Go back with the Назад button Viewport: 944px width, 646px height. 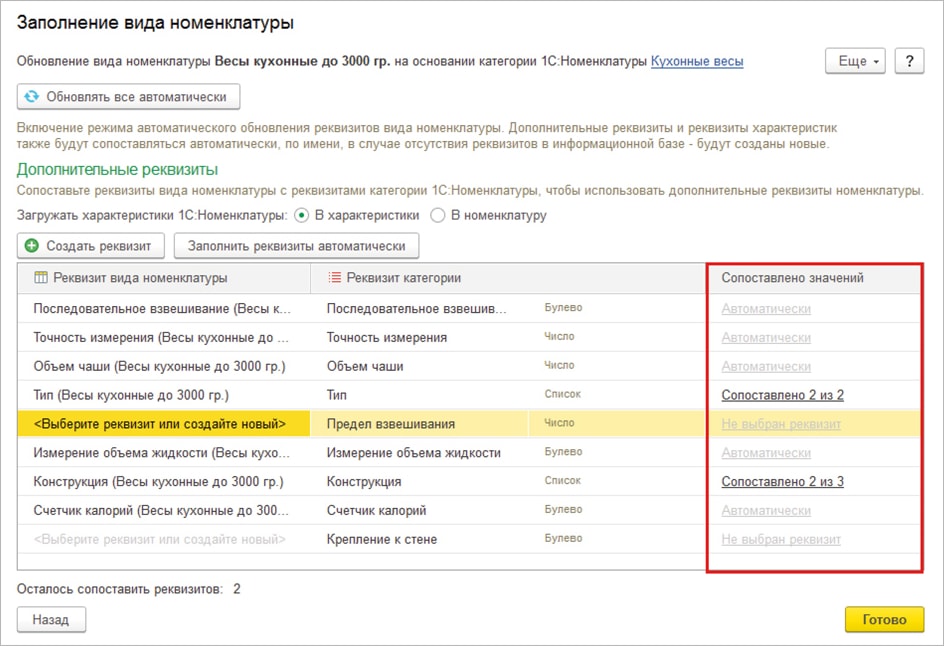point(51,619)
